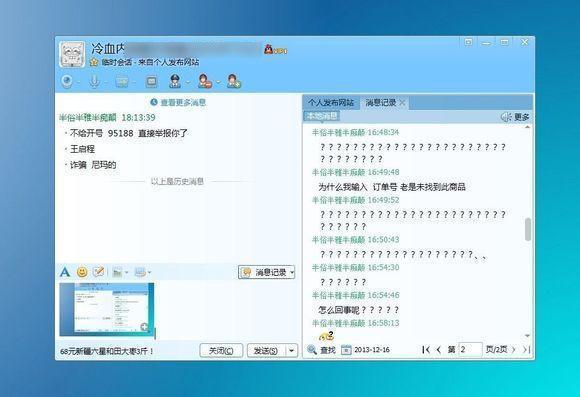Close the 消息记录 tab with X

tap(402, 102)
